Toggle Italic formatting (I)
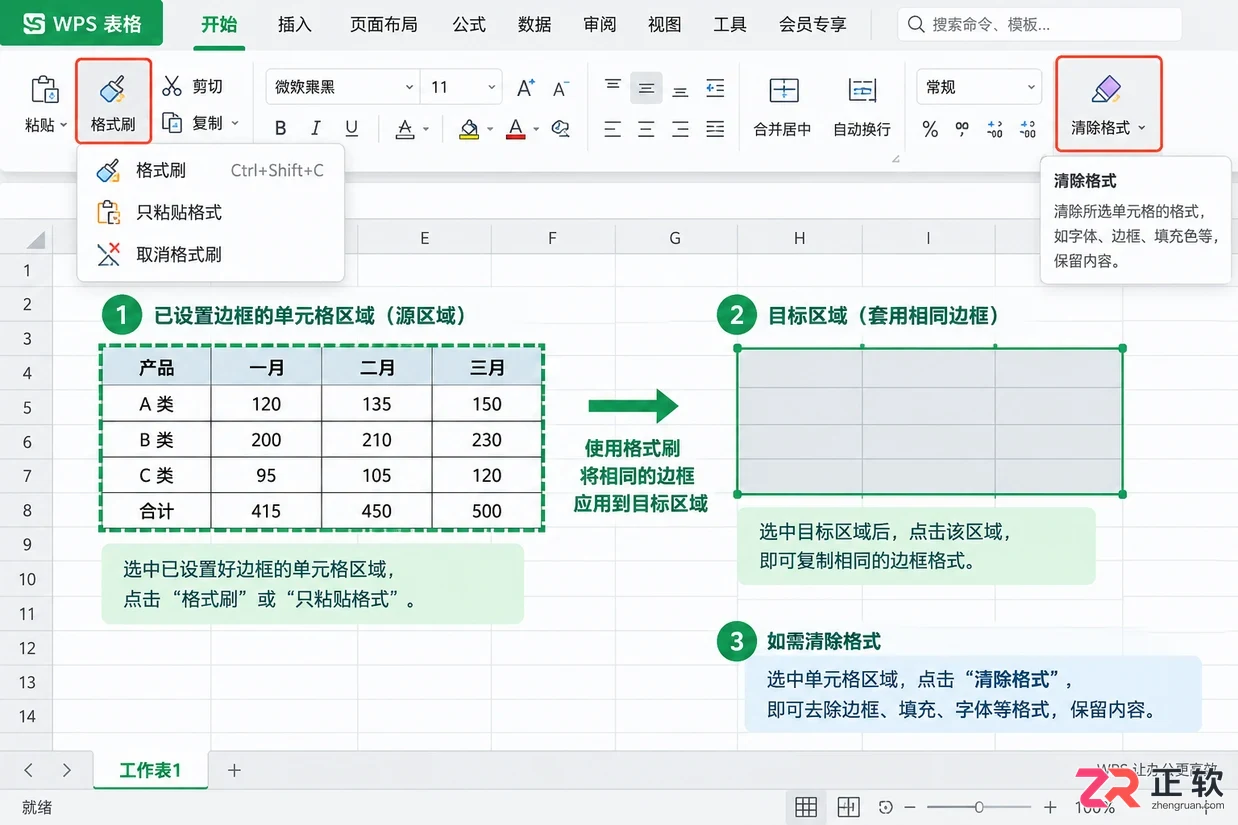Screen dimensions: 1238x825 [x=316, y=128]
